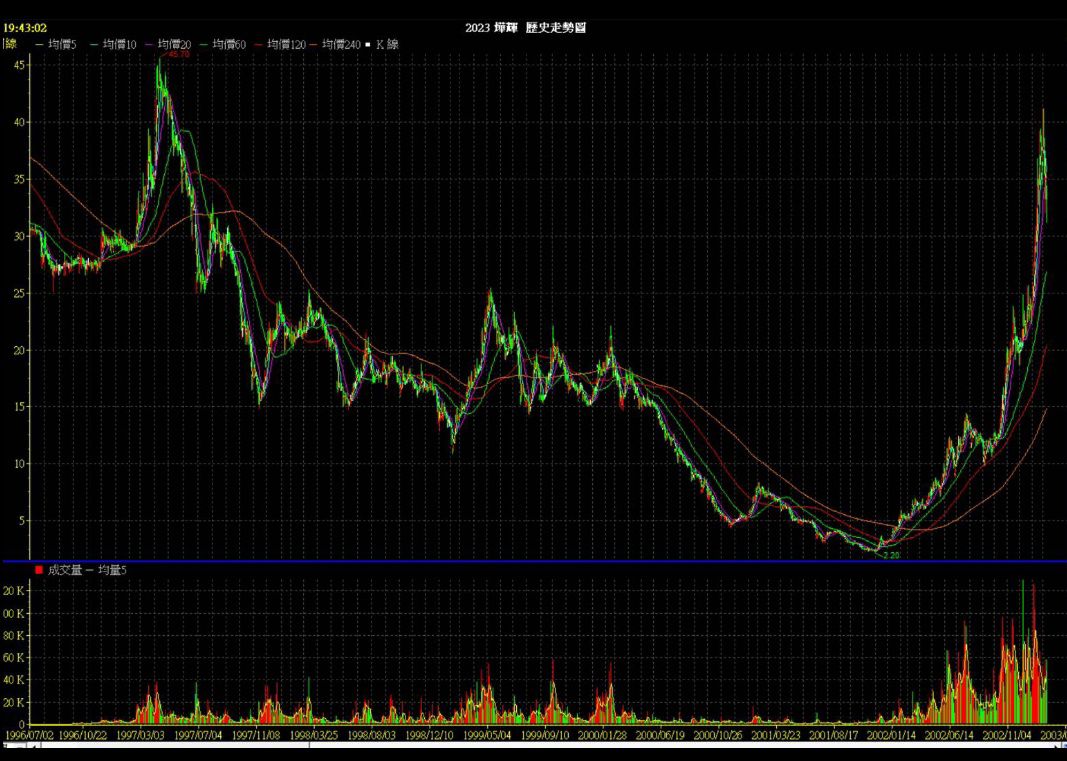Image resolution: width=1067 pixels, height=761 pixels.
Task: Pick the 2002/01/14 date axis label
Action: pos(892,734)
